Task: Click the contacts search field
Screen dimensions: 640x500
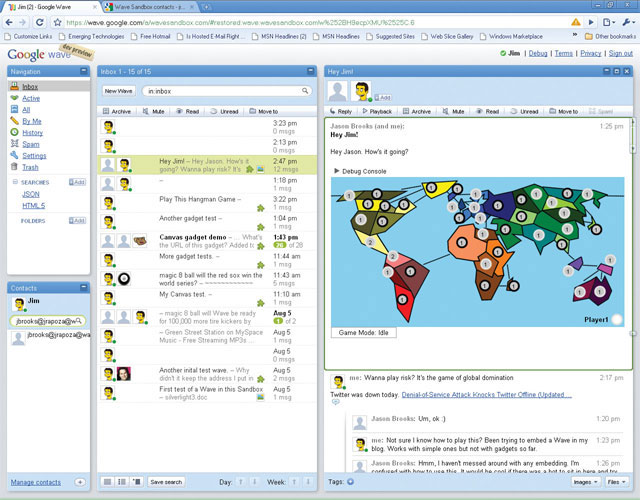Action: pyautogui.click(x=47, y=321)
